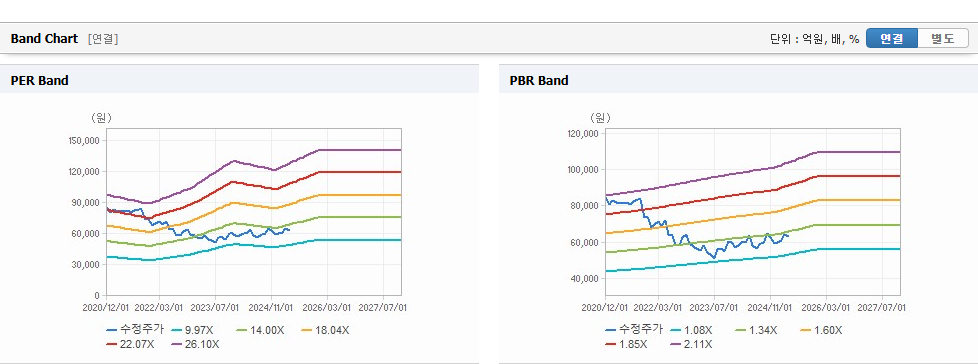This screenshot has height=364, width=978.
Task: Switch to the 별도 toggle button
Action: tap(942, 38)
